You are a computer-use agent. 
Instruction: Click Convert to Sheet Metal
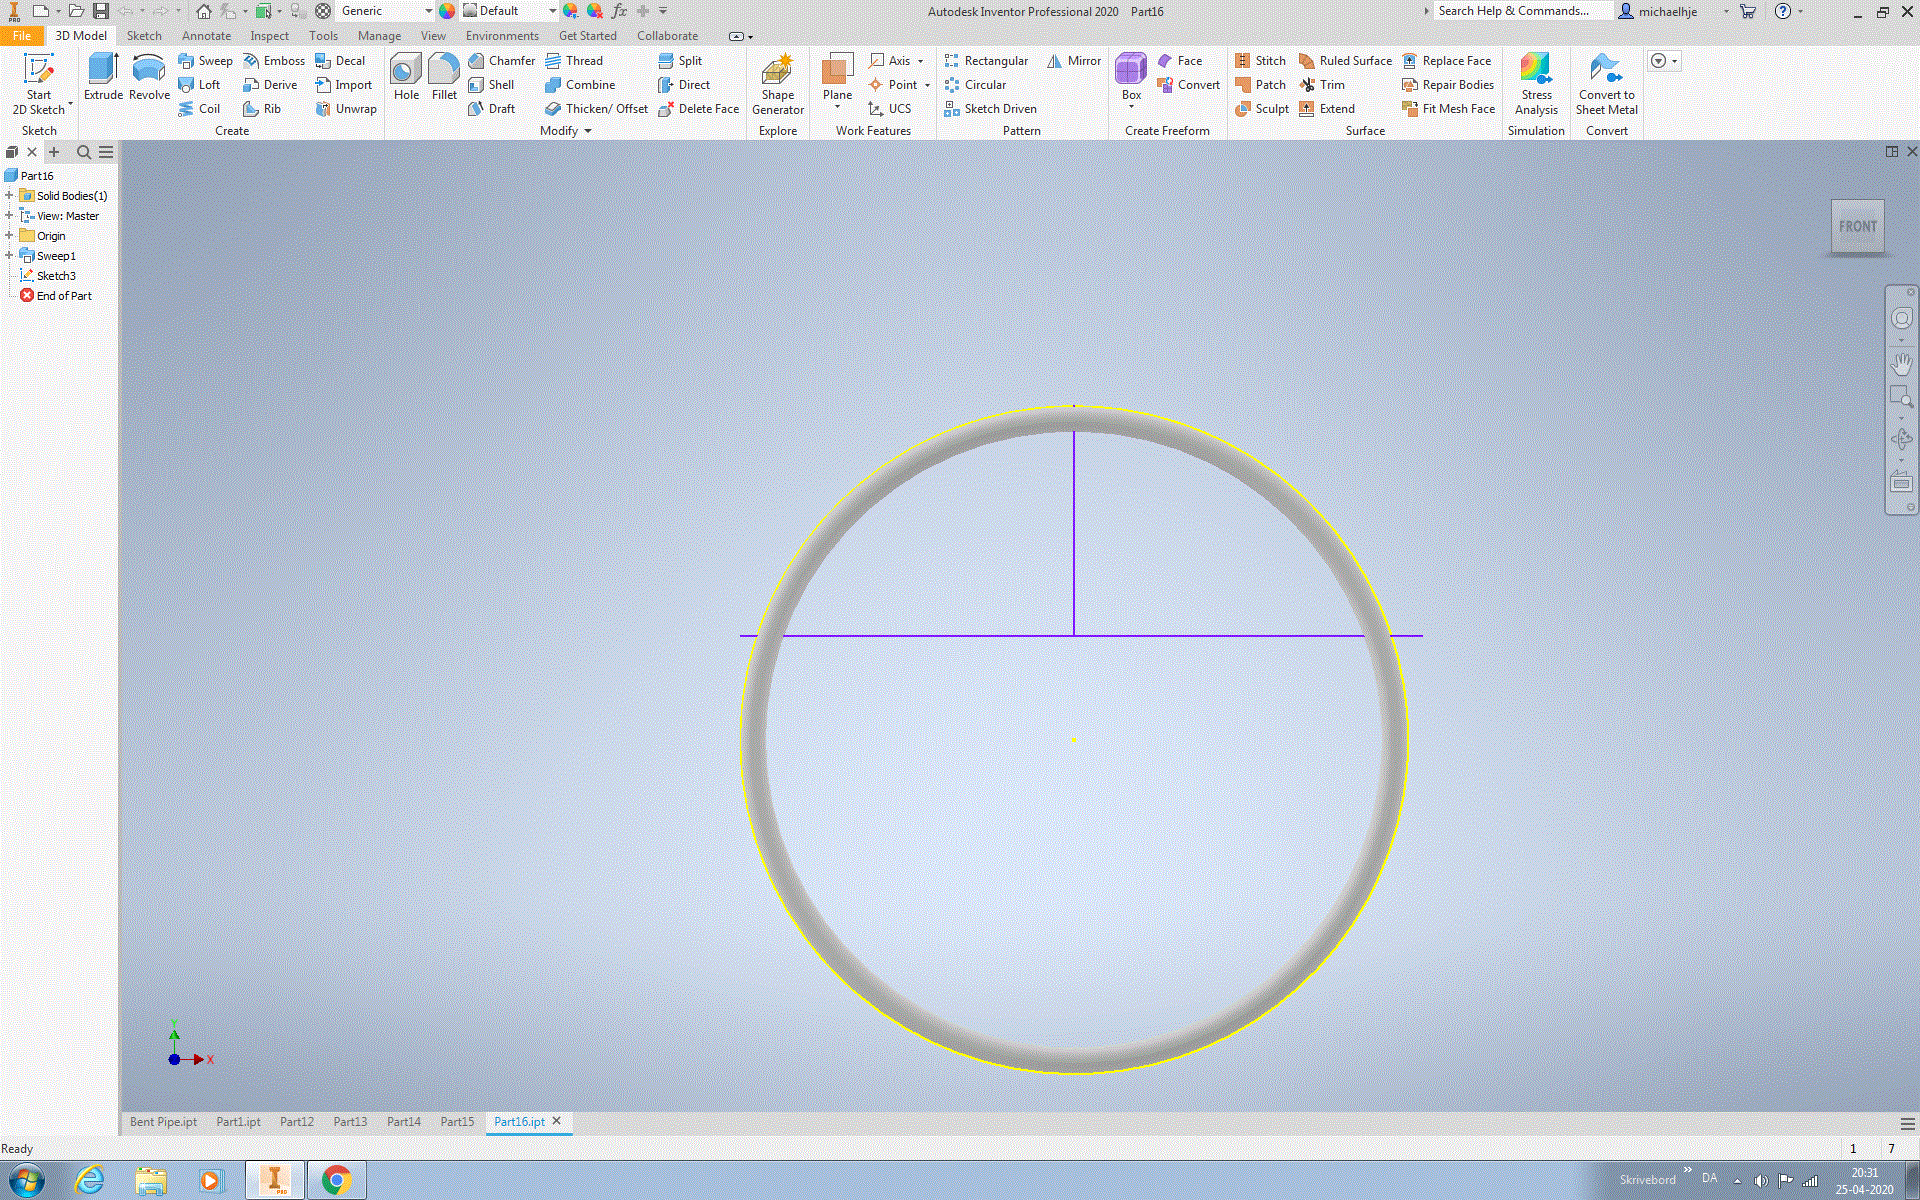1606,85
